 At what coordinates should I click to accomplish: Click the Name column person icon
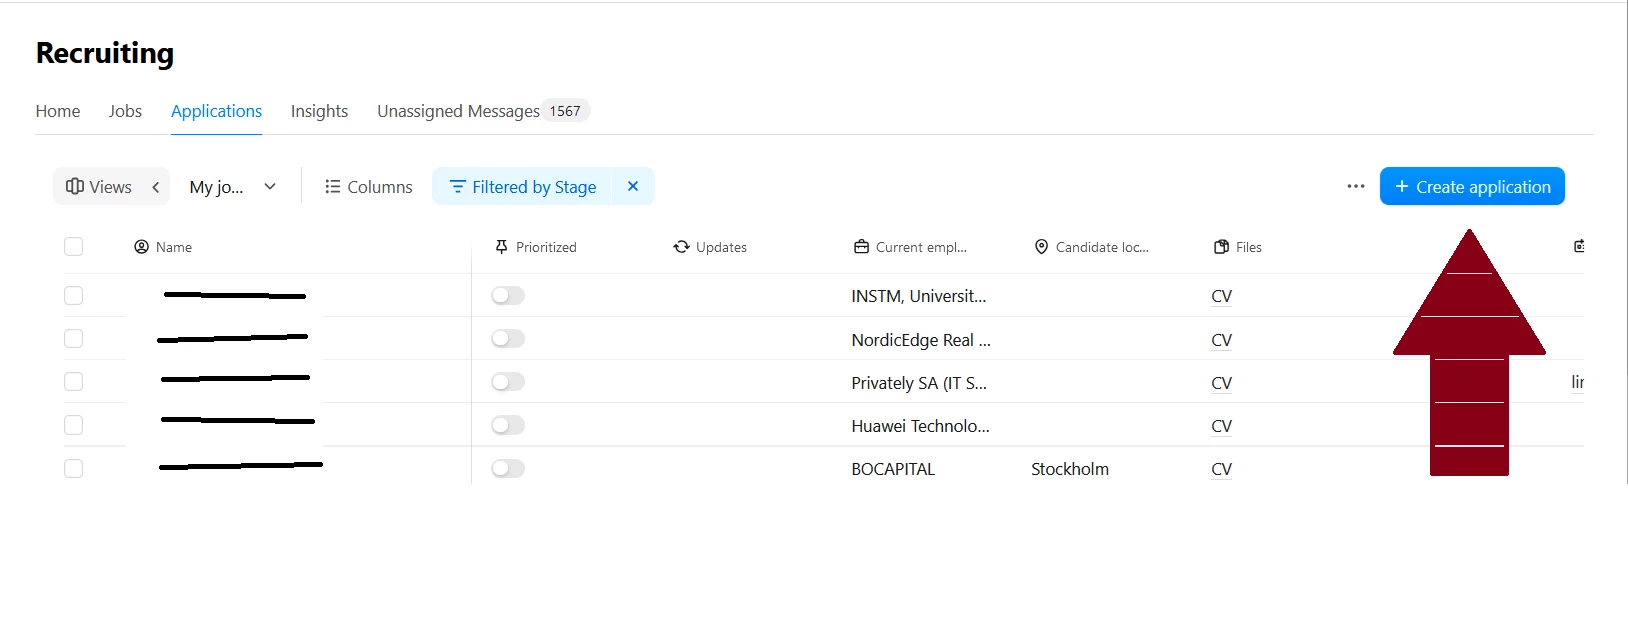point(141,247)
